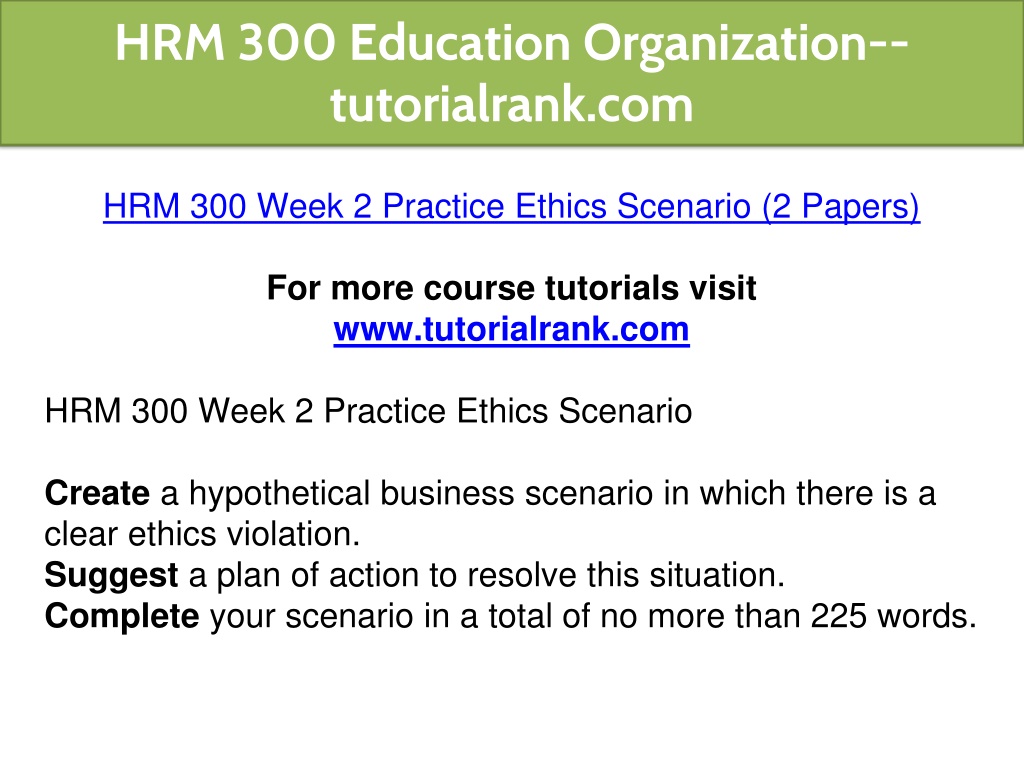Click the bold word 'Complete'
Screen dimensions: 1024x768
tap(121, 616)
